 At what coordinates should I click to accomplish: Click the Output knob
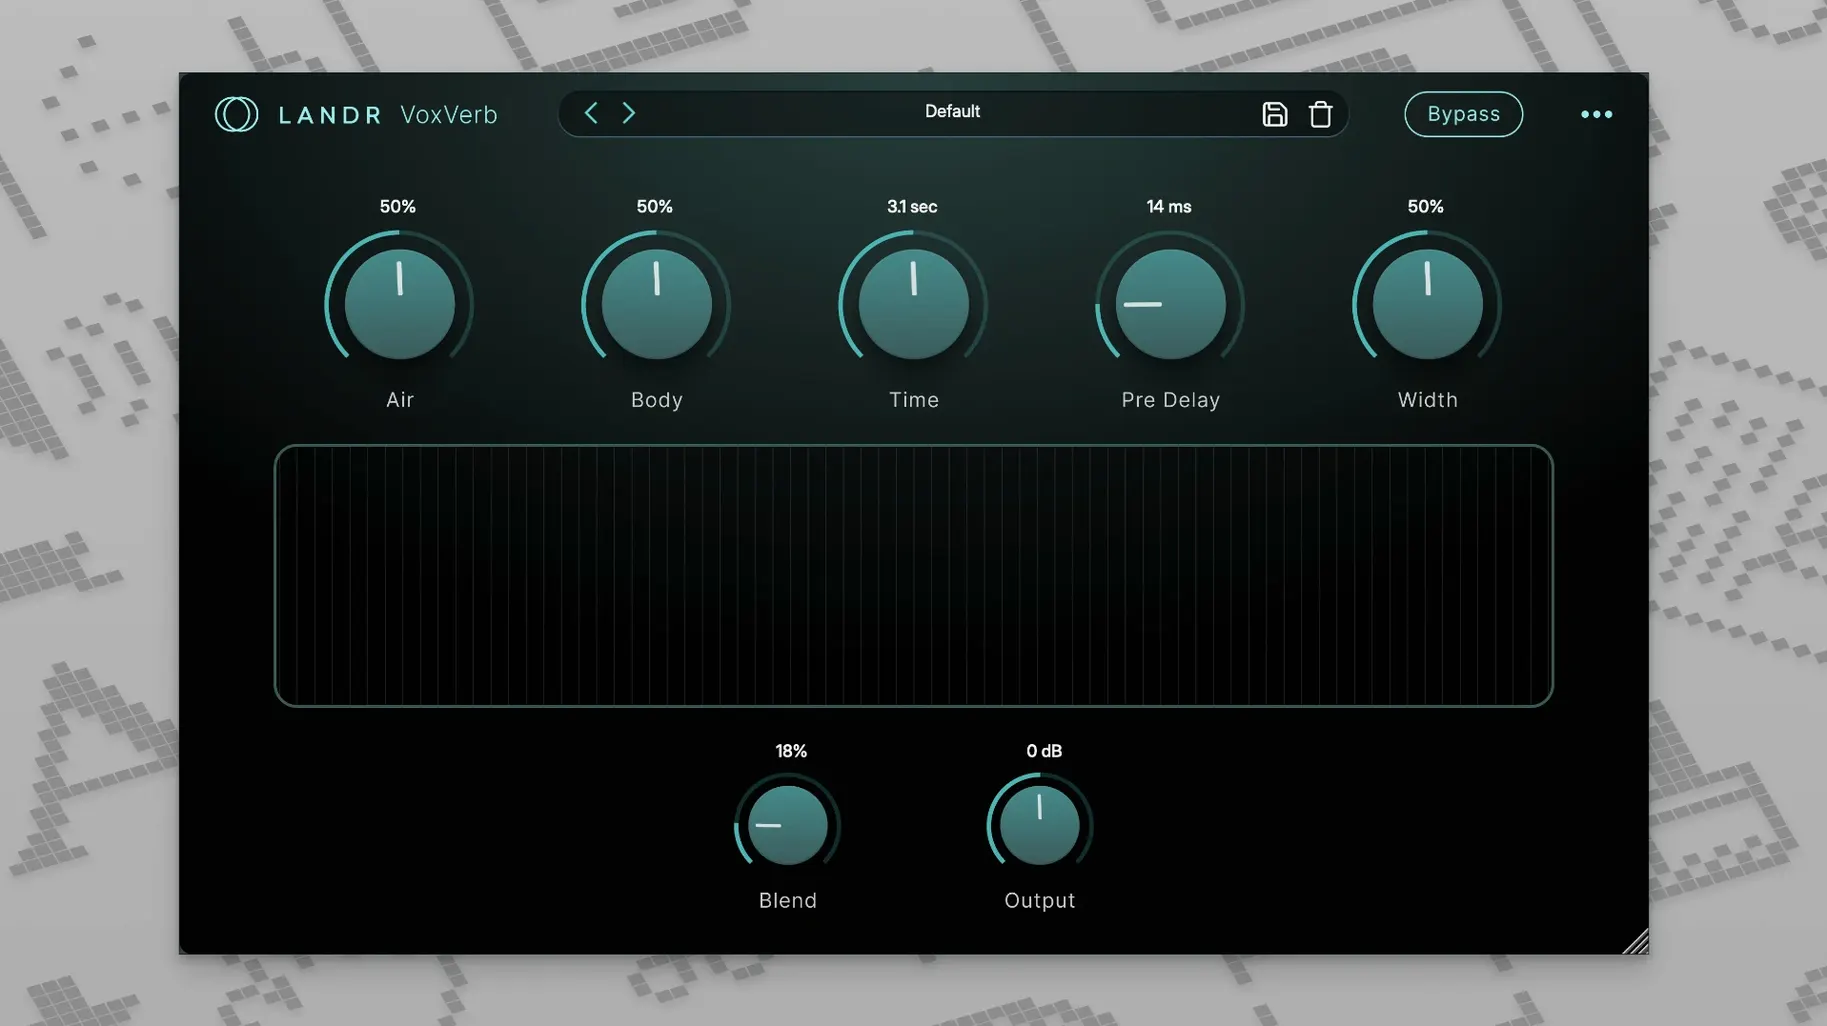click(1039, 824)
